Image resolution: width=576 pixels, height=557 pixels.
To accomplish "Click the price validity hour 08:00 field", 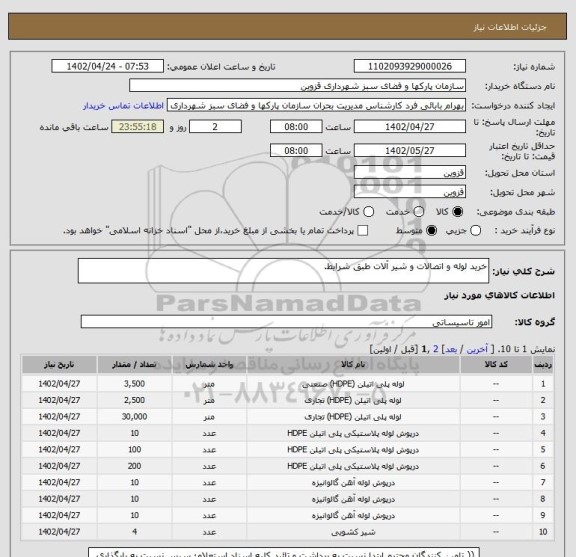I will pyautogui.click(x=296, y=151).
